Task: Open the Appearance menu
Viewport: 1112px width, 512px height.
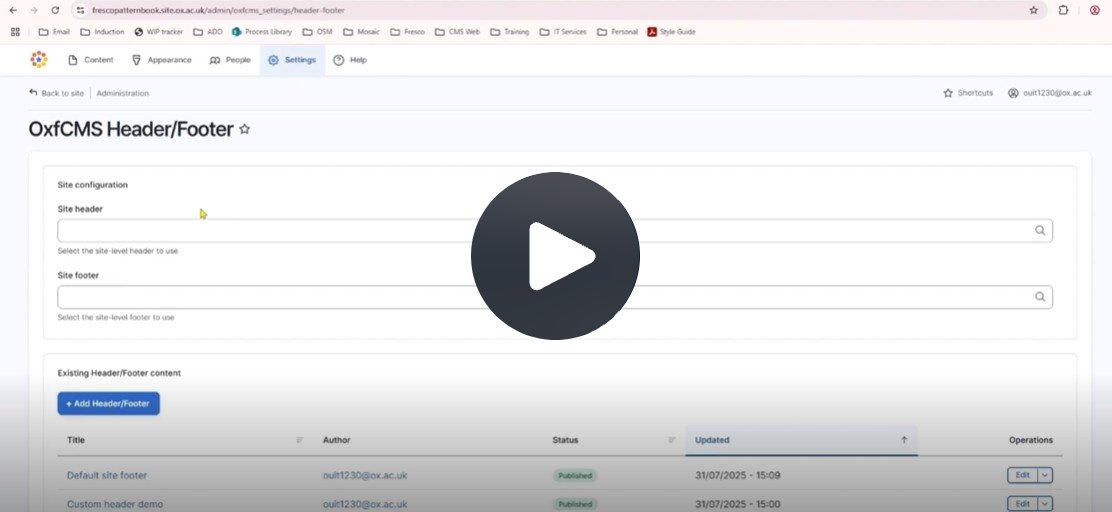Action: 162,60
